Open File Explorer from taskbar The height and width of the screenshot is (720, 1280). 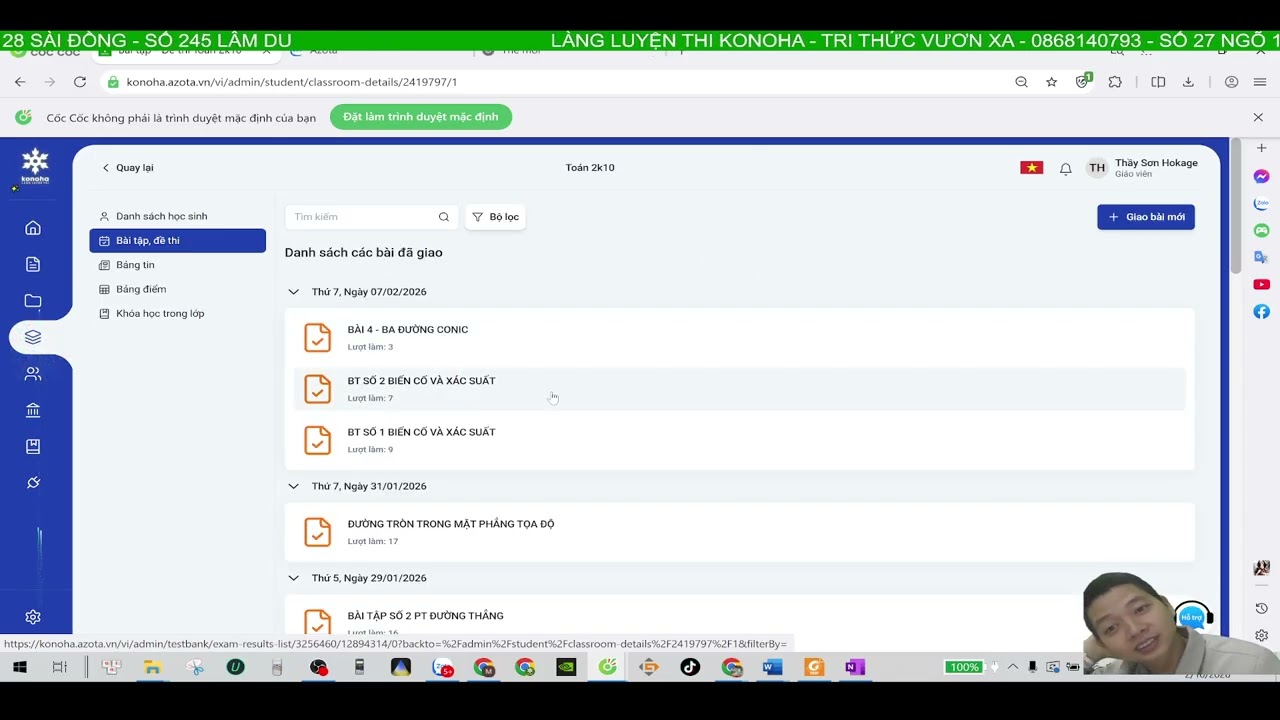pyautogui.click(x=152, y=667)
